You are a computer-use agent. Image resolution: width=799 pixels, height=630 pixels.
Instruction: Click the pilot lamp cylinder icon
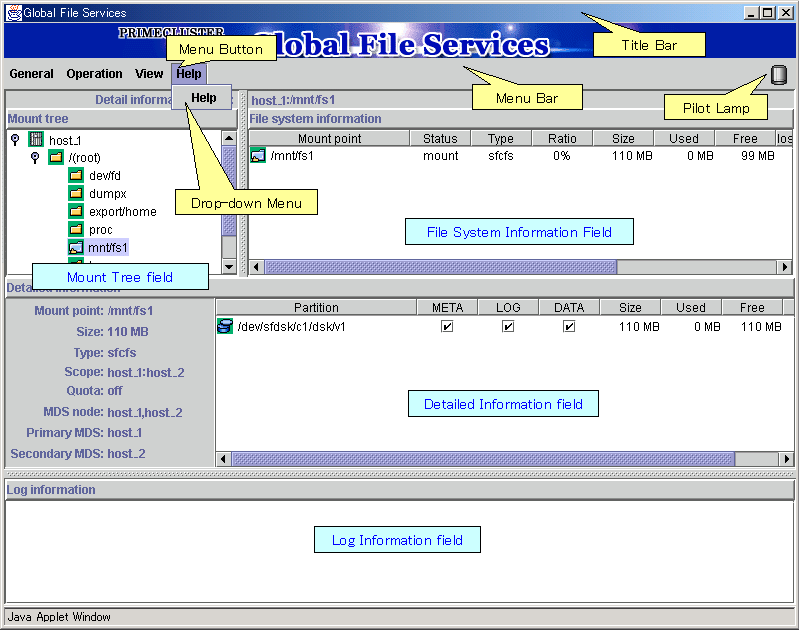778,75
